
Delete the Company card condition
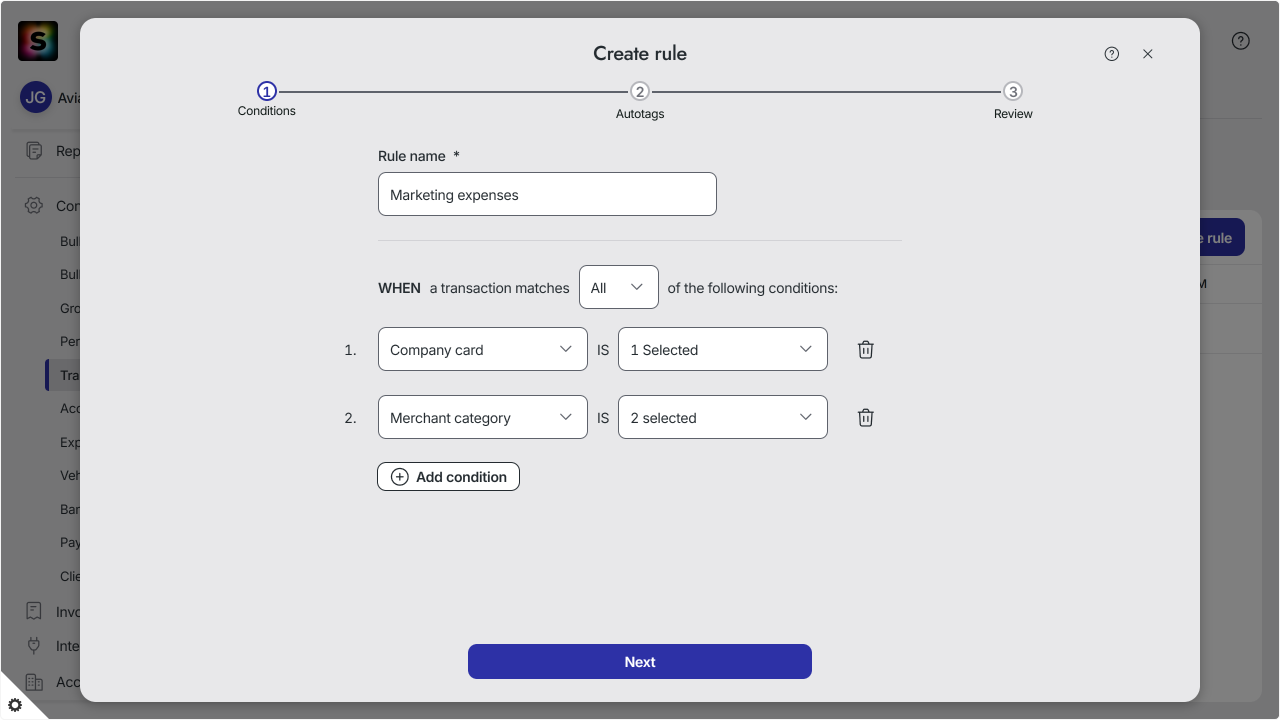(866, 350)
